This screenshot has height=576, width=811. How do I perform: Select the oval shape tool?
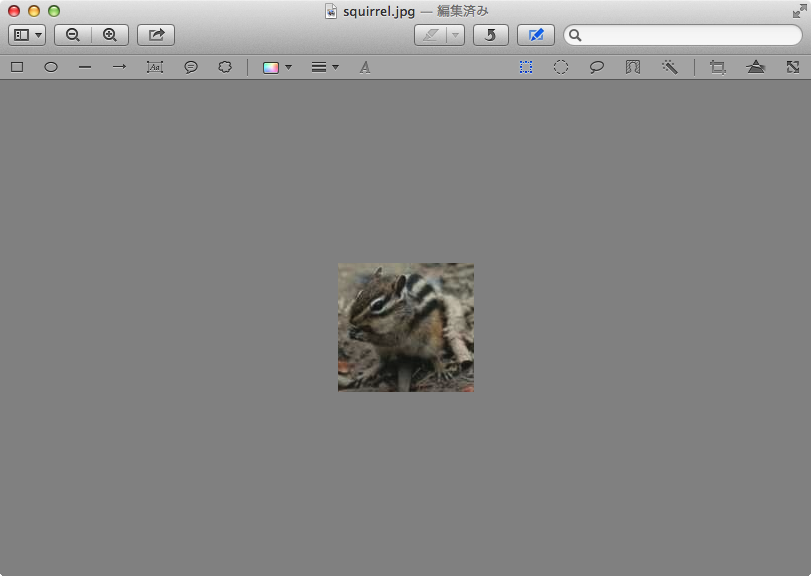(51, 67)
